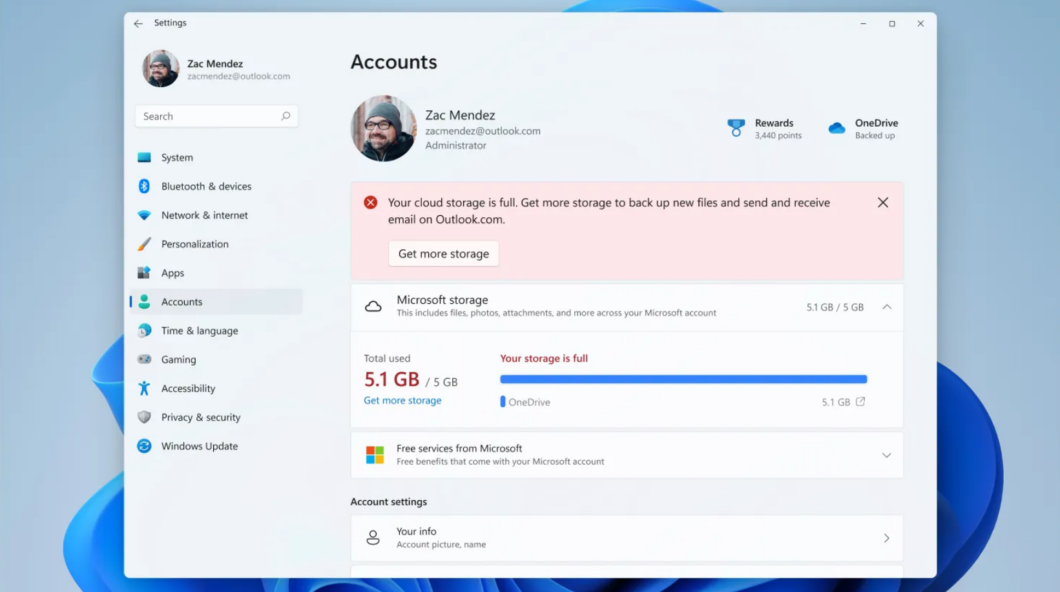
Task: Click the Time & language globe icon
Action: coord(144,330)
